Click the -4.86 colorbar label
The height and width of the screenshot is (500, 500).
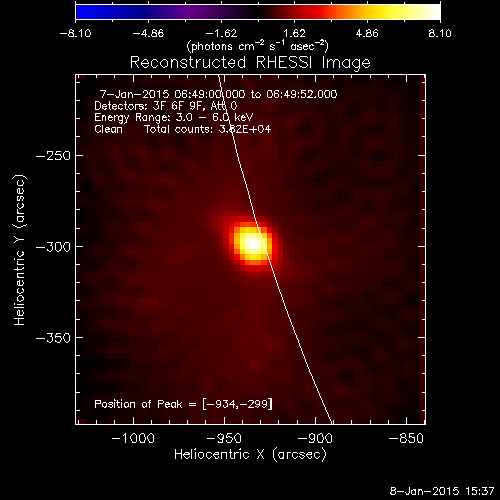point(148,33)
